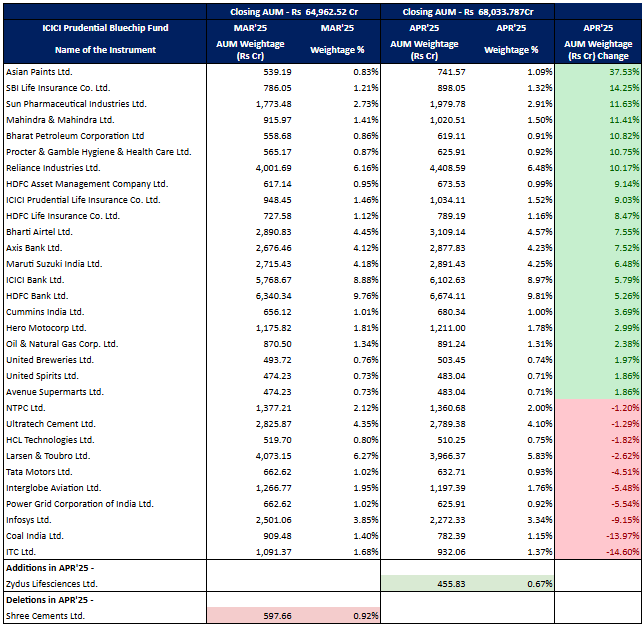Select the Ultratech Cement Ltd. cell
Viewport: 643px width, 625px height.
pyautogui.click(x=51, y=424)
